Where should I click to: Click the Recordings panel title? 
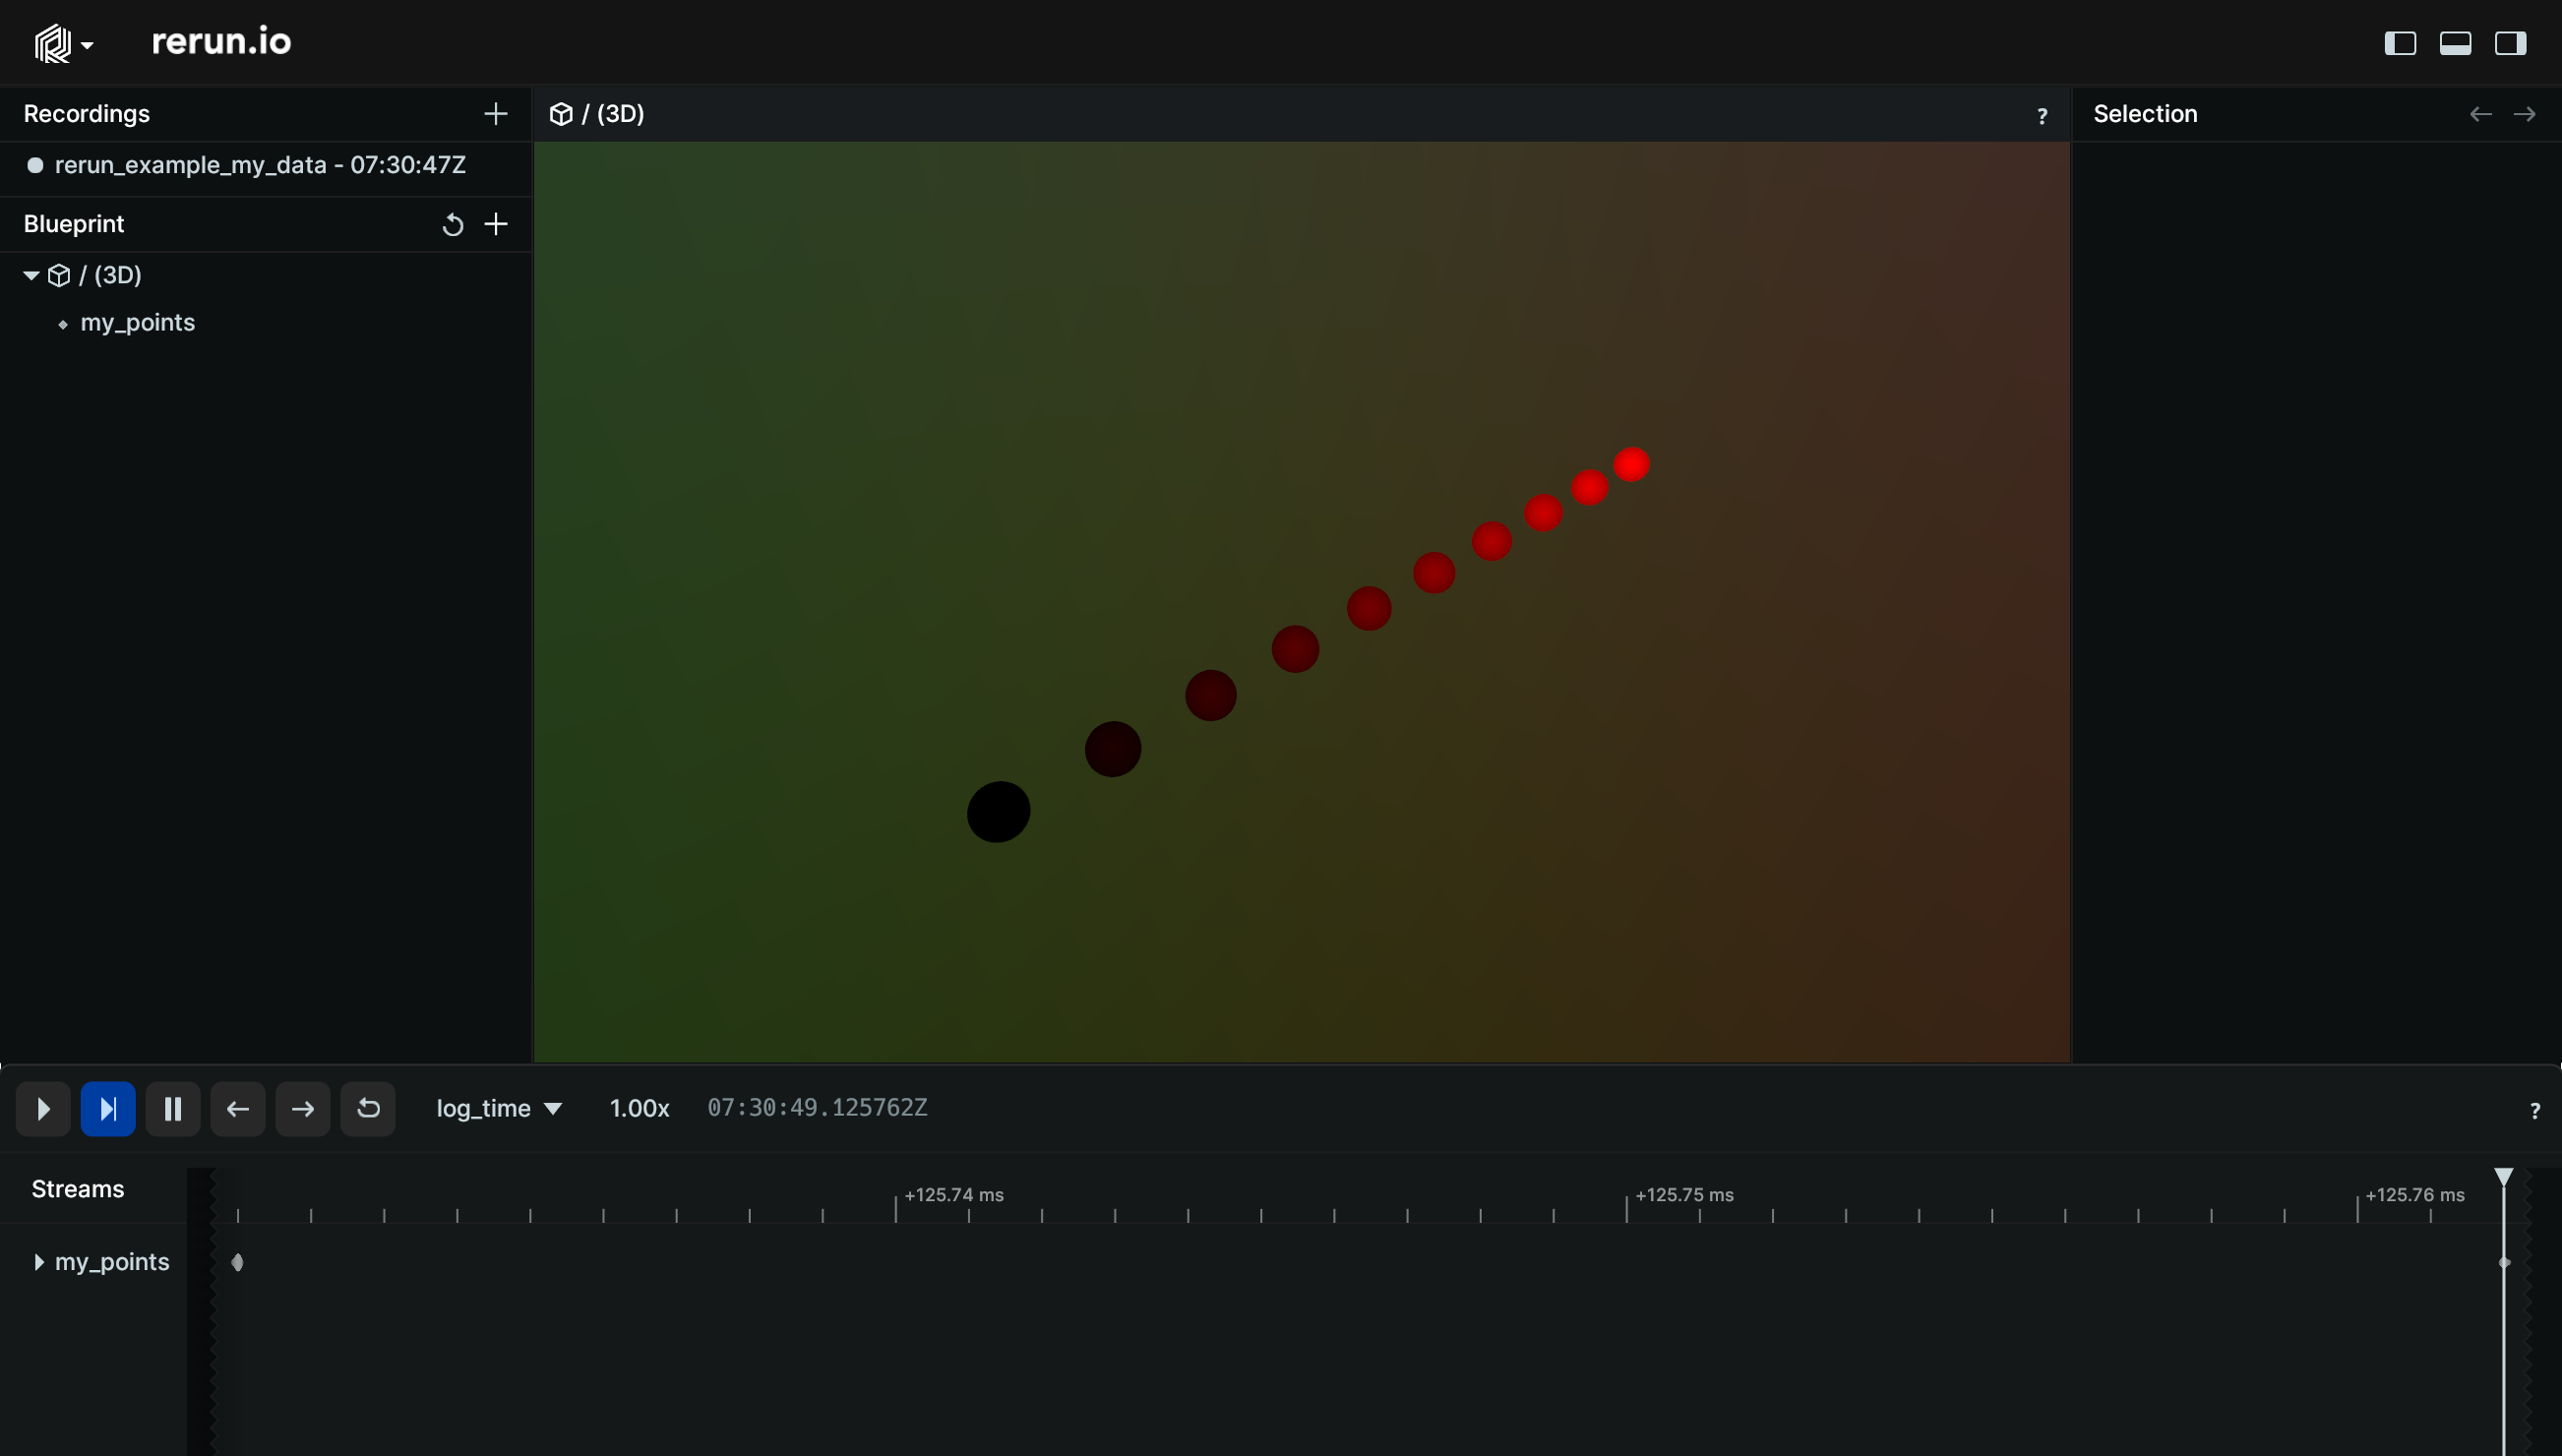point(87,114)
